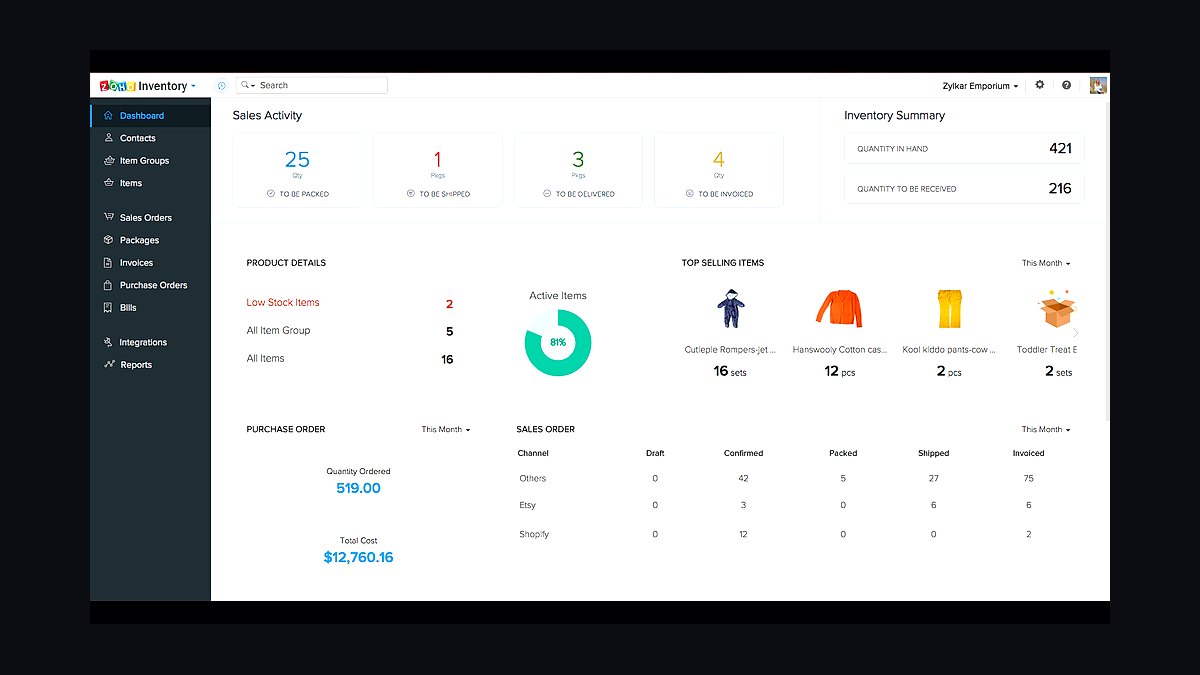The width and height of the screenshot is (1200, 675).
Task: Click Others confirmed count 42
Action: click(743, 478)
